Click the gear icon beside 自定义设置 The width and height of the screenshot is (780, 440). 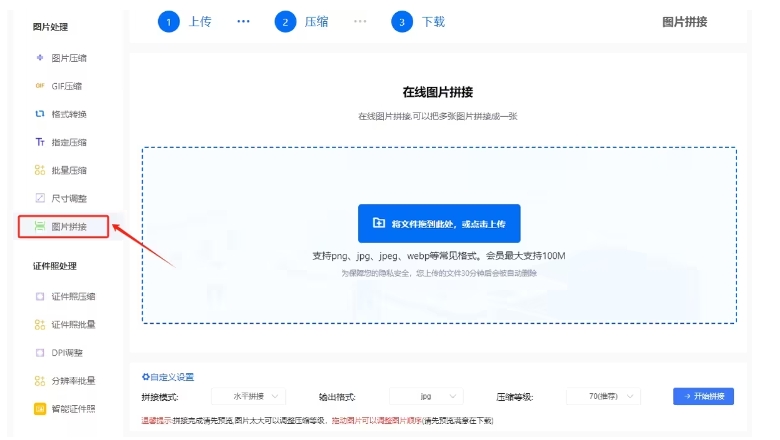tap(146, 377)
